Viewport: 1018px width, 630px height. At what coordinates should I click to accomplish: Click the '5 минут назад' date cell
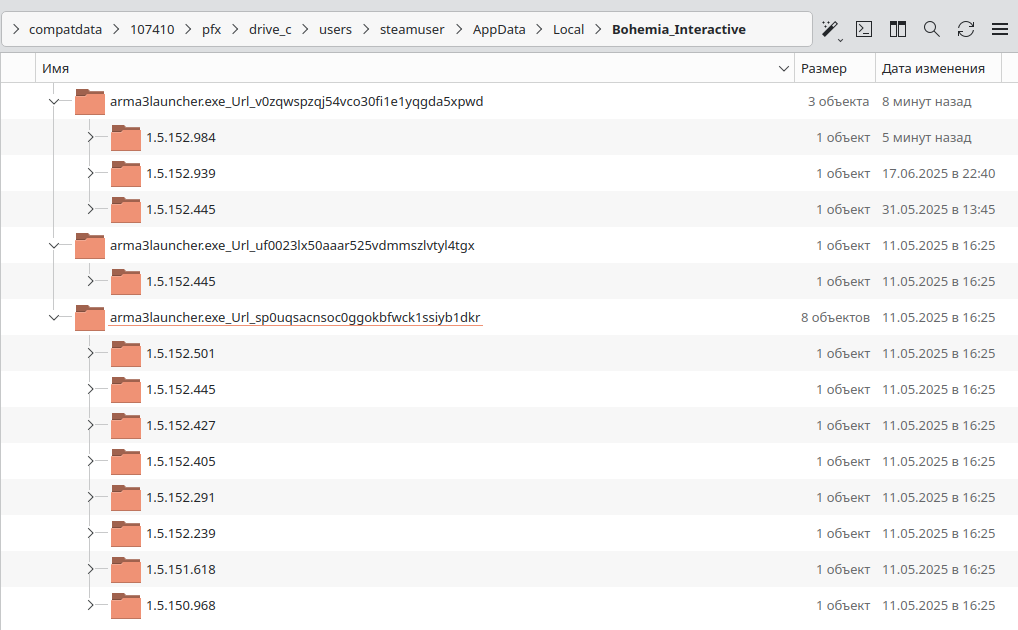click(x=926, y=138)
